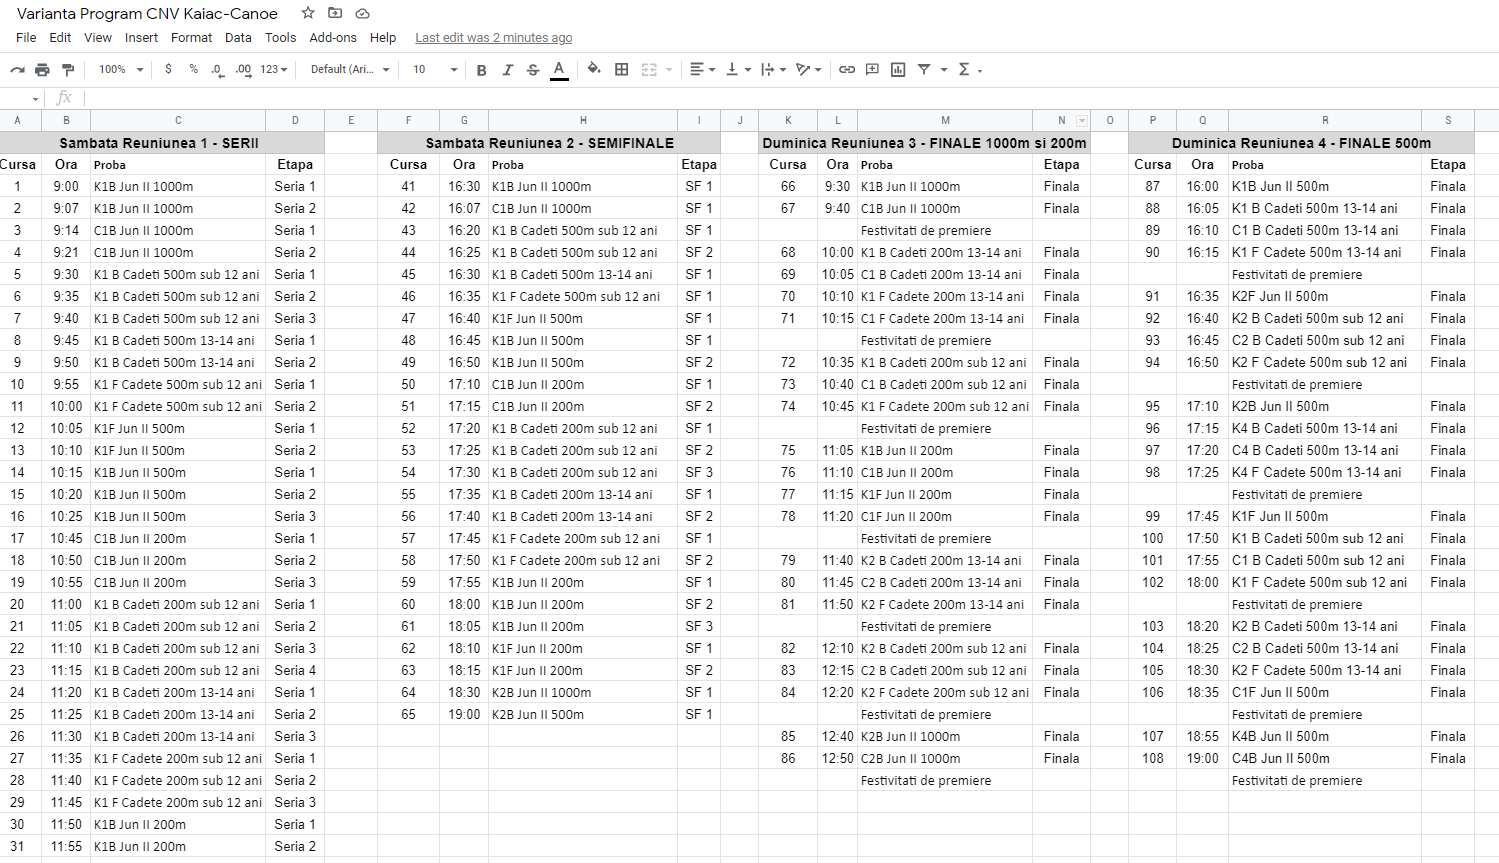1499x863 pixels.
Task: Format as percent
Action: click(x=193, y=69)
